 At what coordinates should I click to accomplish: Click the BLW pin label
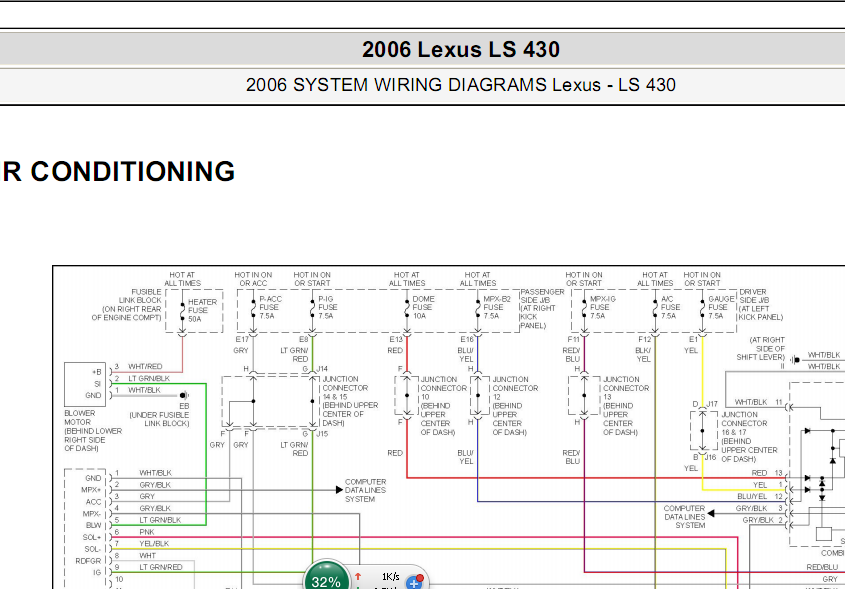coord(93,525)
